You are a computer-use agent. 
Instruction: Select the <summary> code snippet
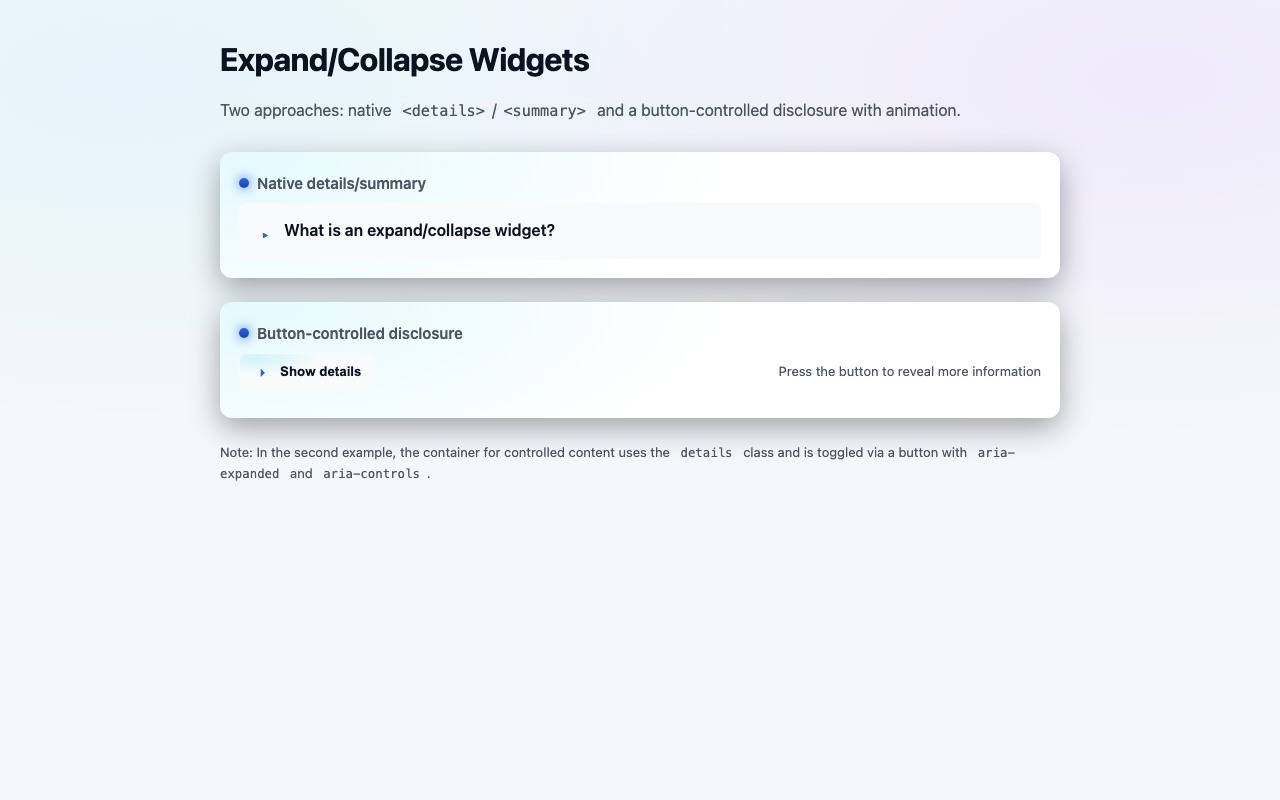click(x=545, y=110)
